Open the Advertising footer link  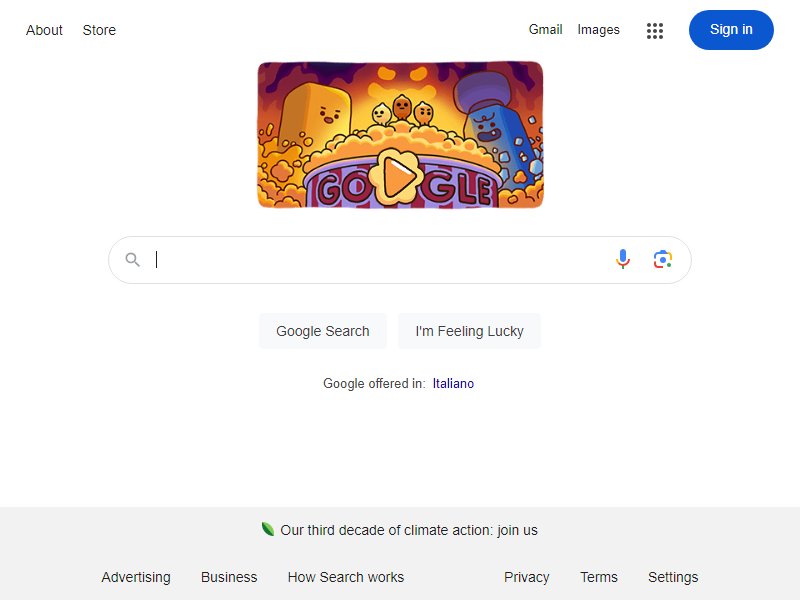click(136, 577)
